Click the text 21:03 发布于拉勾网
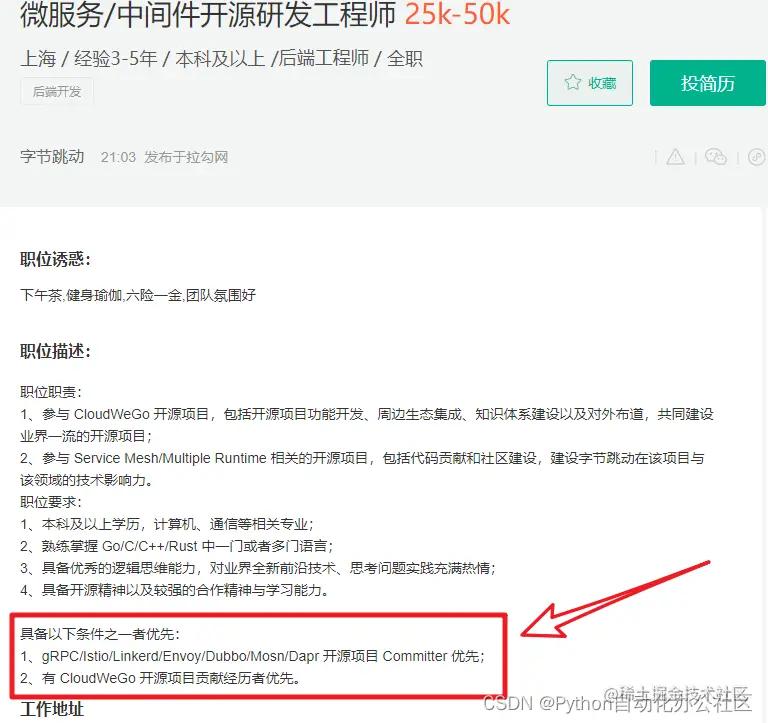768x723 pixels. click(x=164, y=157)
